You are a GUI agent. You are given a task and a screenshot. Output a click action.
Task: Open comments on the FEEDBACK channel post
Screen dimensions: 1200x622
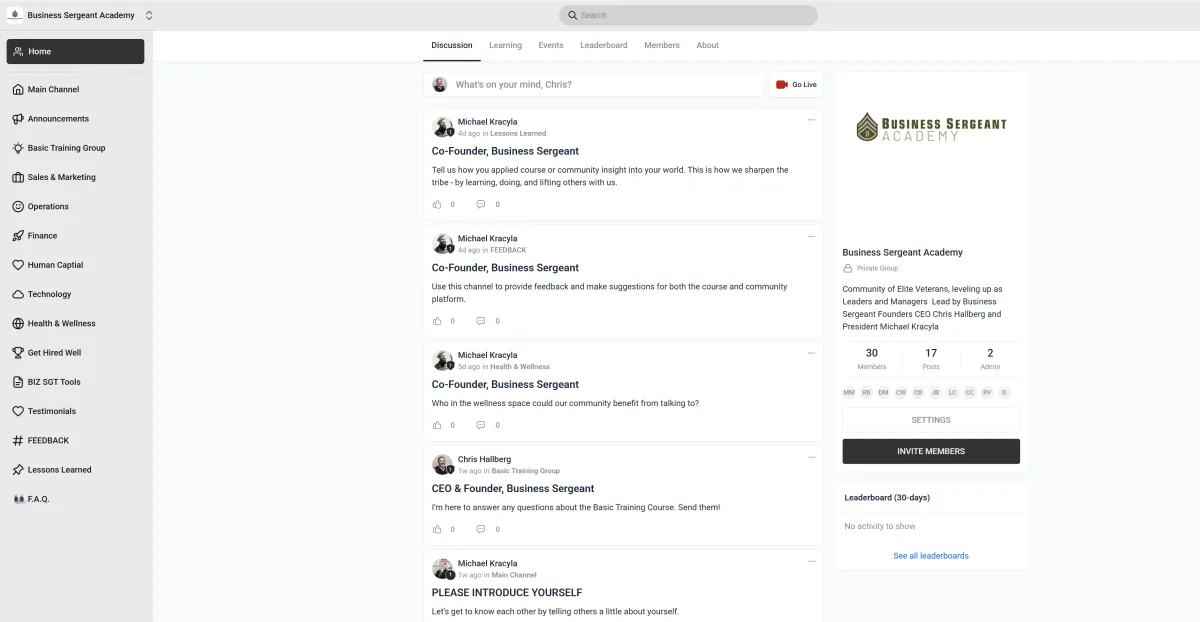pos(481,321)
